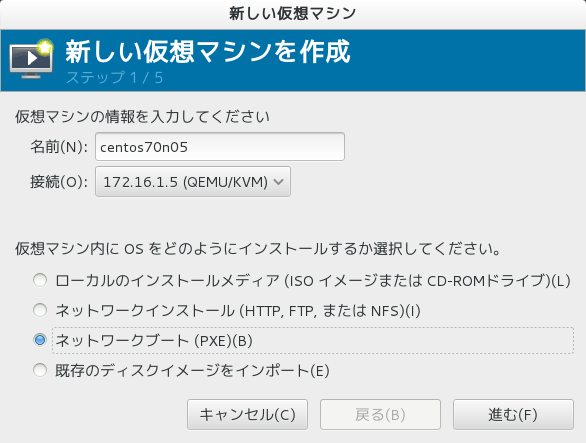
Task: Select 既存のディスクイメージをインポート radio option
Action: [40, 370]
